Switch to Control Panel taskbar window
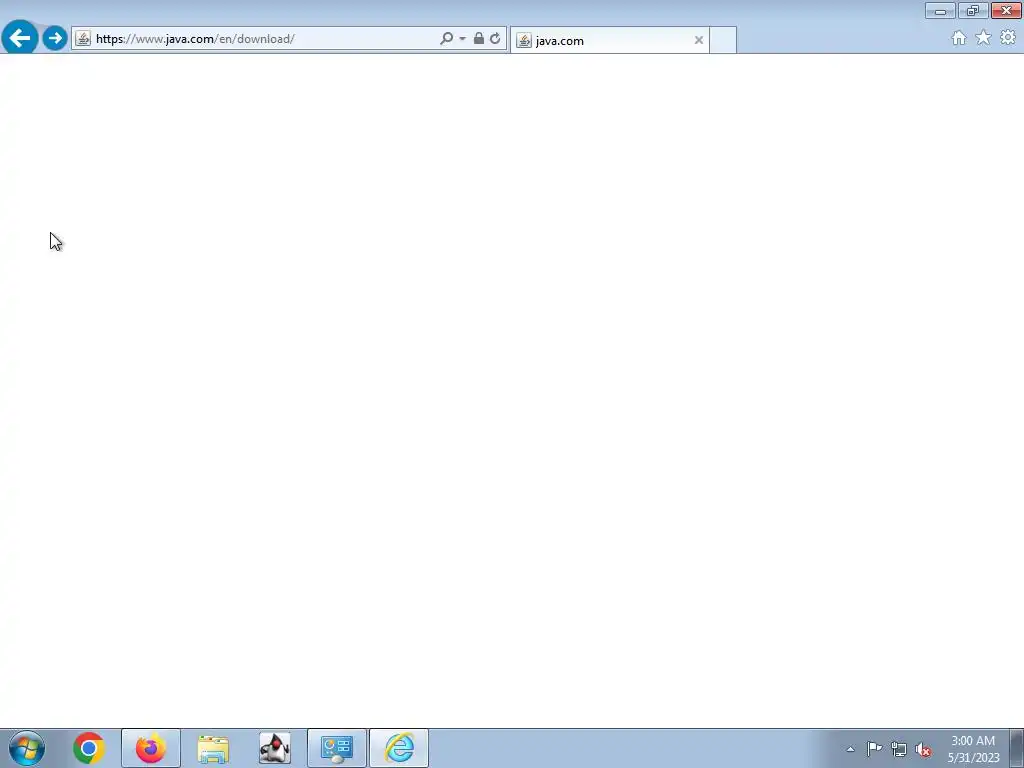This screenshot has width=1024, height=768. click(x=337, y=748)
